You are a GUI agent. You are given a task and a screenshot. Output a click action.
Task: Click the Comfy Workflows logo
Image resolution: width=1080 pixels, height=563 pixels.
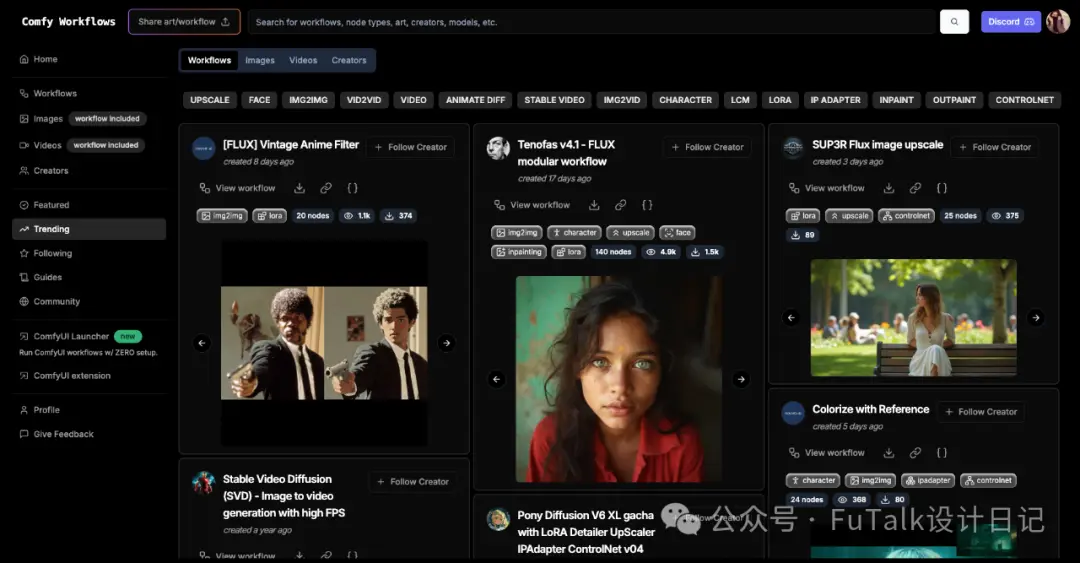[x=68, y=21]
